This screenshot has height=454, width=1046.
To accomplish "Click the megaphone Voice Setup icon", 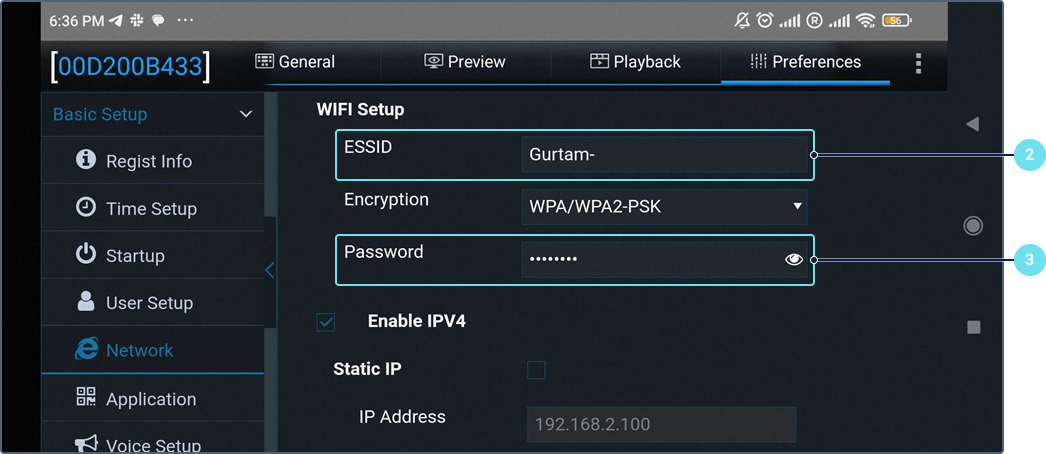I will pos(86,444).
